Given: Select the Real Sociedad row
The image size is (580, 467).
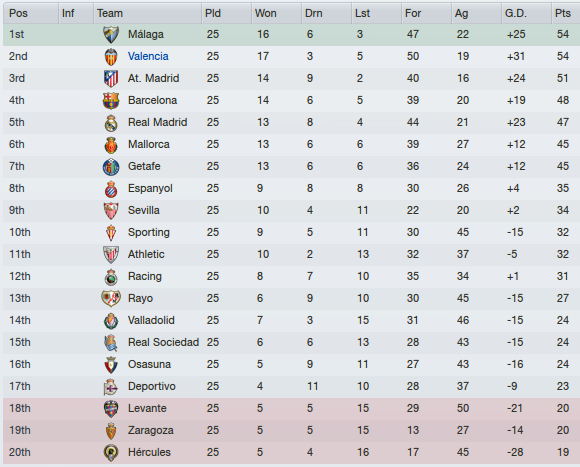Looking at the screenshot, I should [x=291, y=342].
